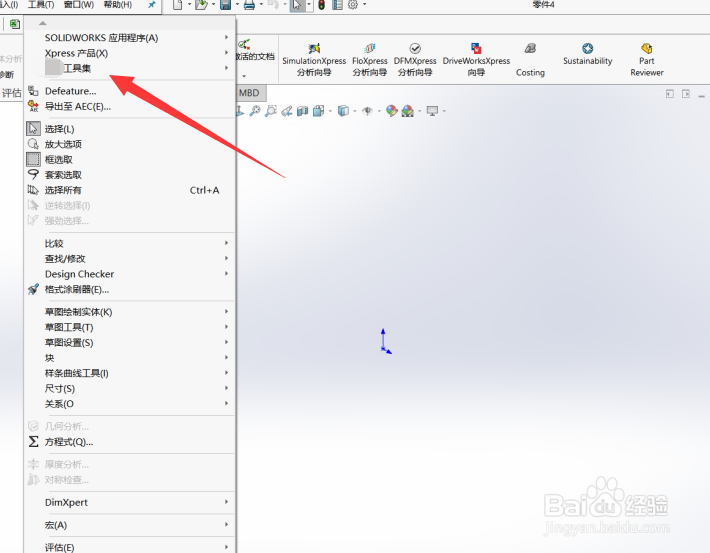
Task: Choose 导出至 AEC(E)... menu item
Action: 130,106
